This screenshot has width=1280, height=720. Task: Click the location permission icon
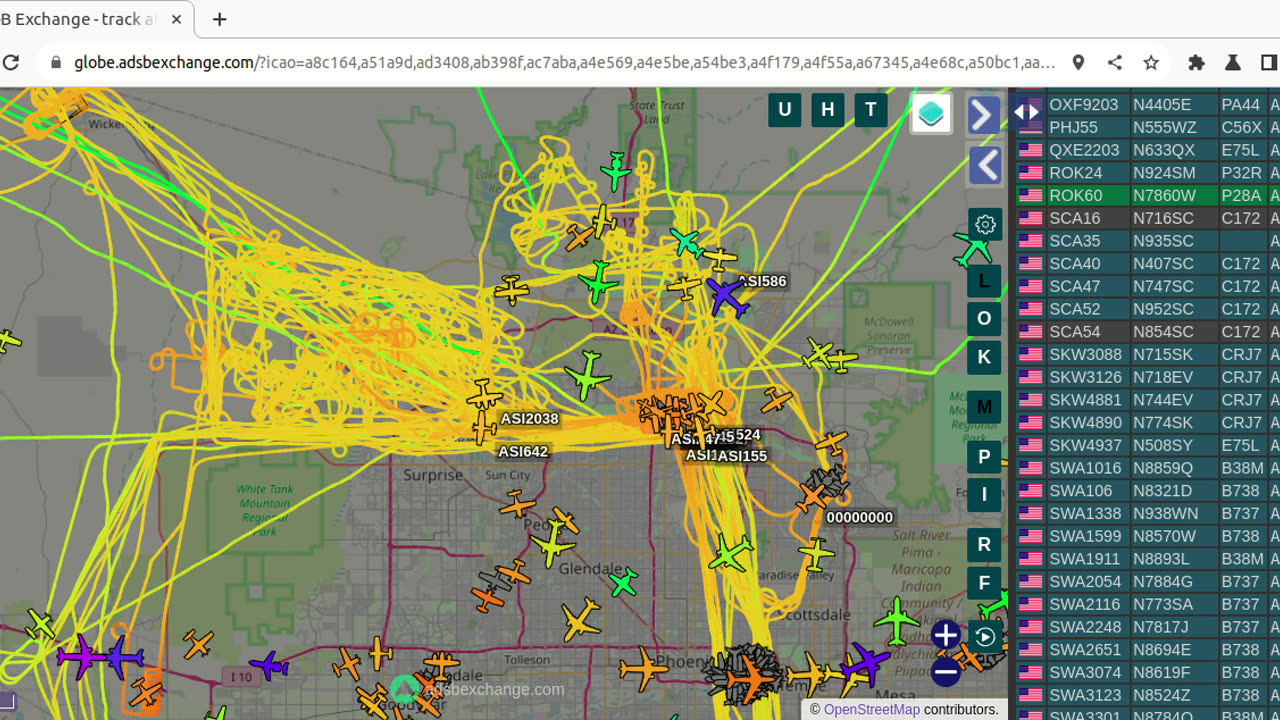tap(1078, 62)
